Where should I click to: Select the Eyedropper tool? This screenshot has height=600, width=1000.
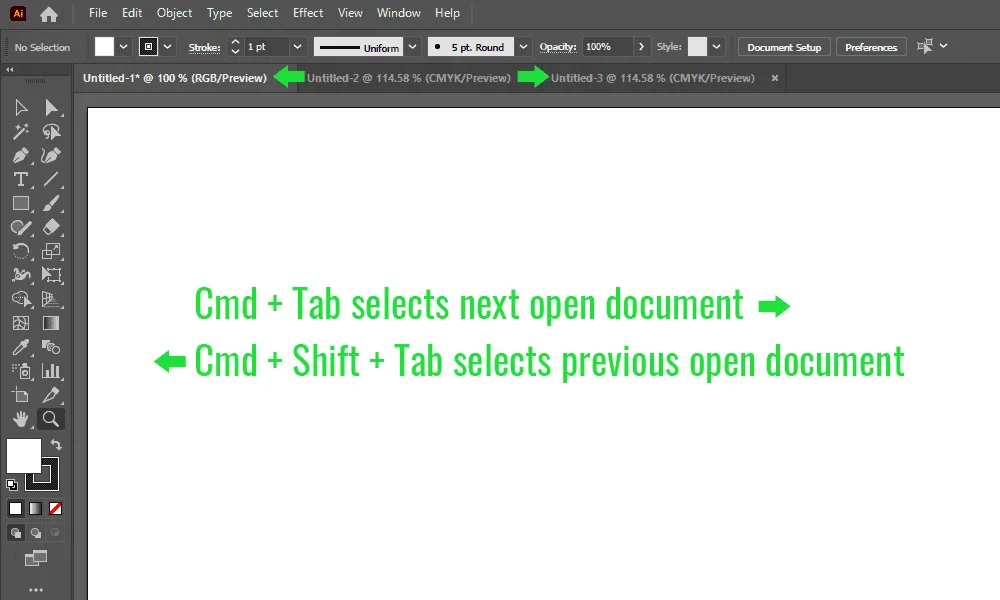20,347
